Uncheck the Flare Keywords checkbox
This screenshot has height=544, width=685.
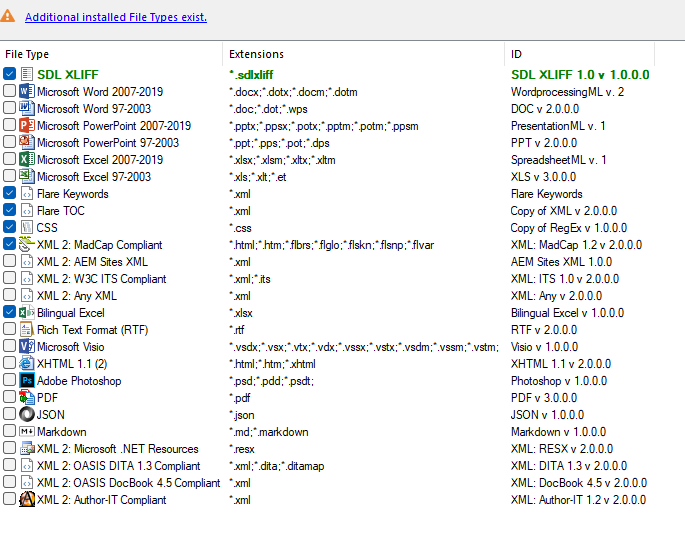pos(9,193)
